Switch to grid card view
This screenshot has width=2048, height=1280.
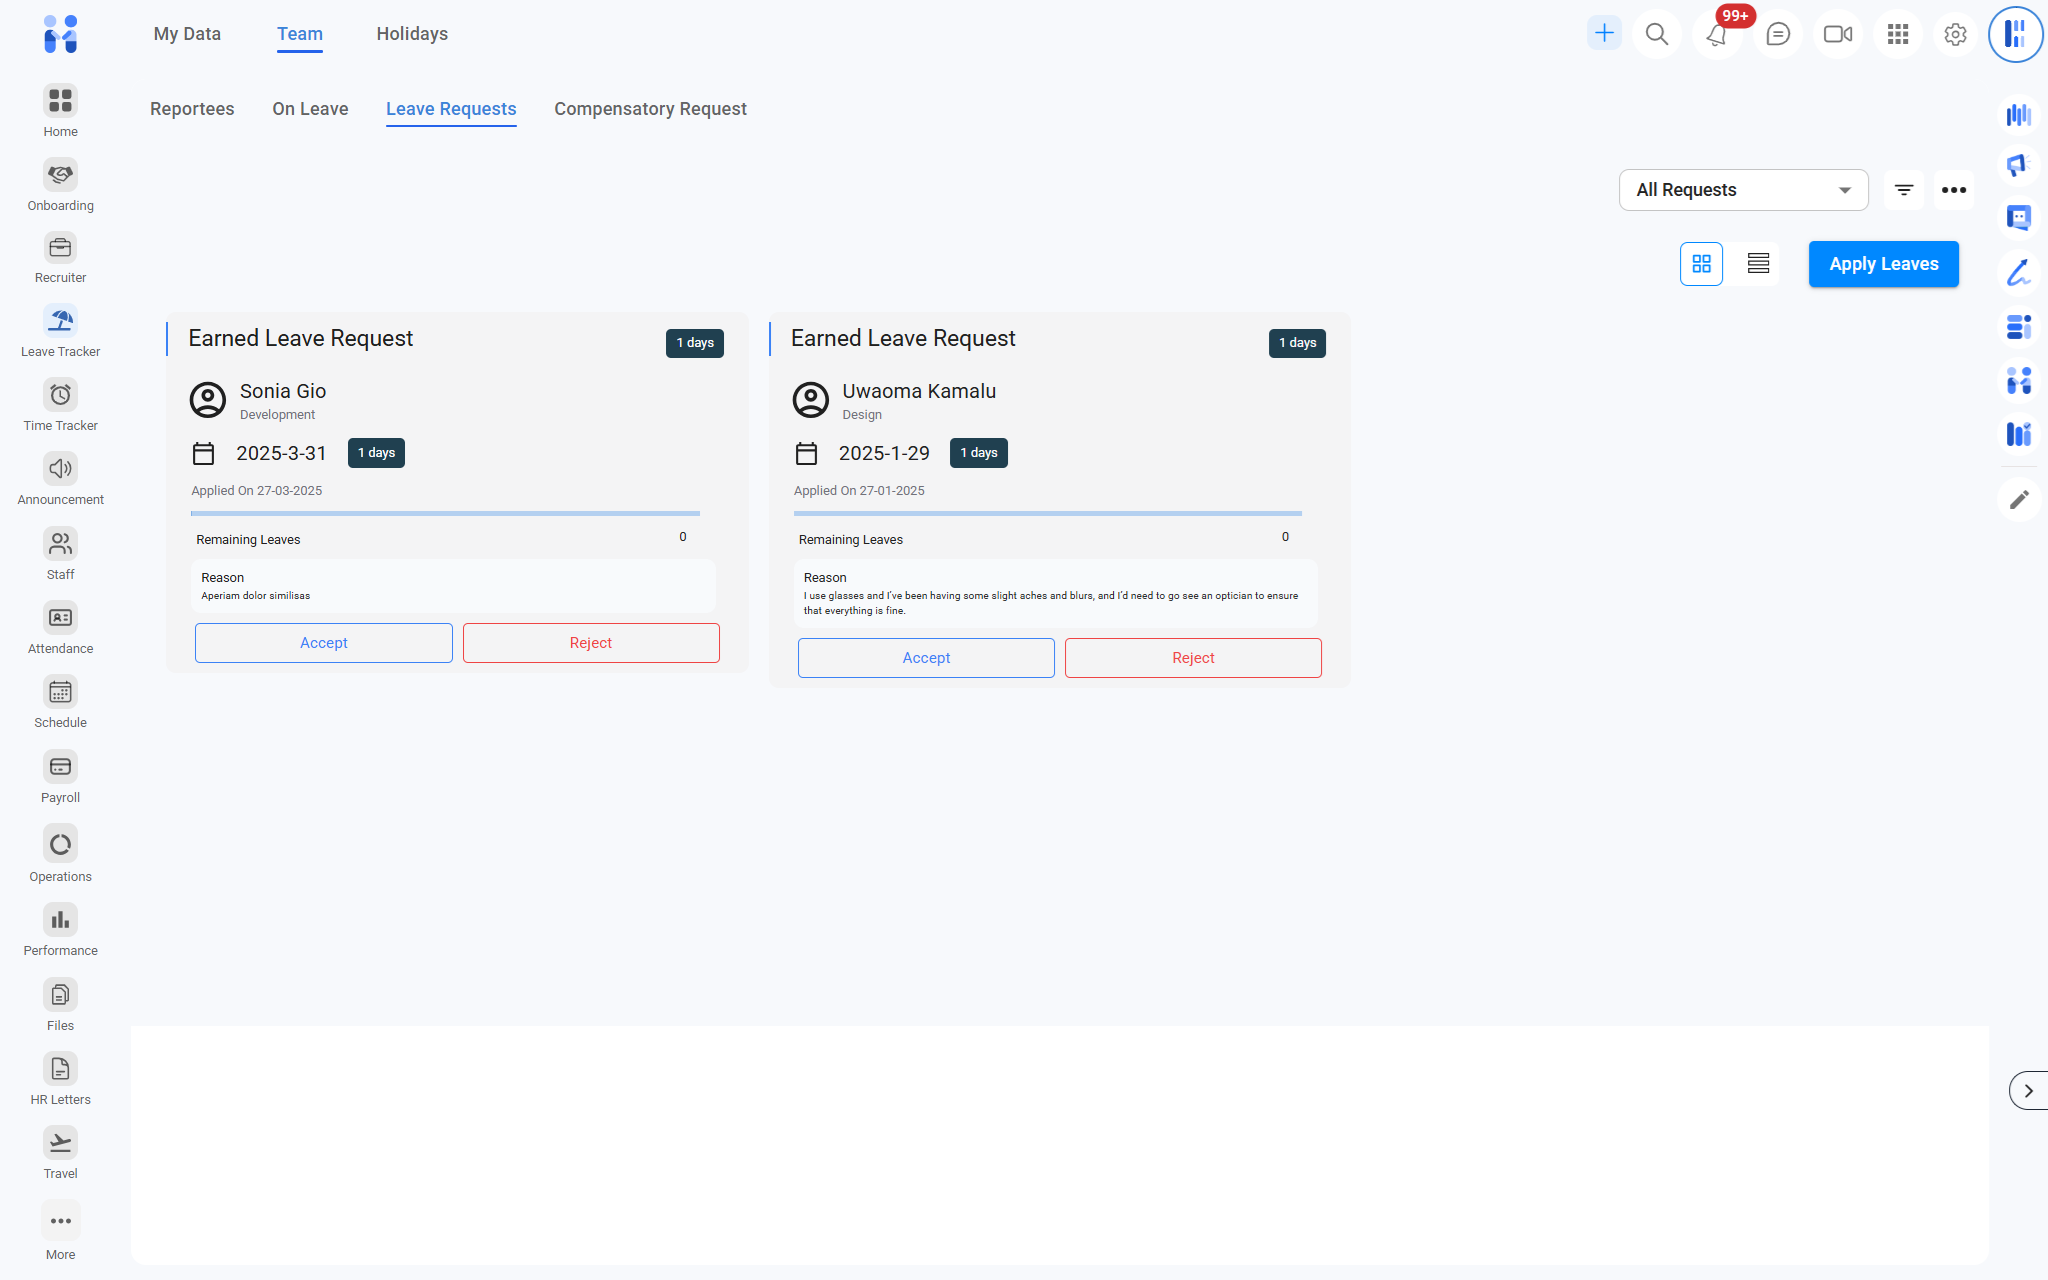click(1701, 264)
